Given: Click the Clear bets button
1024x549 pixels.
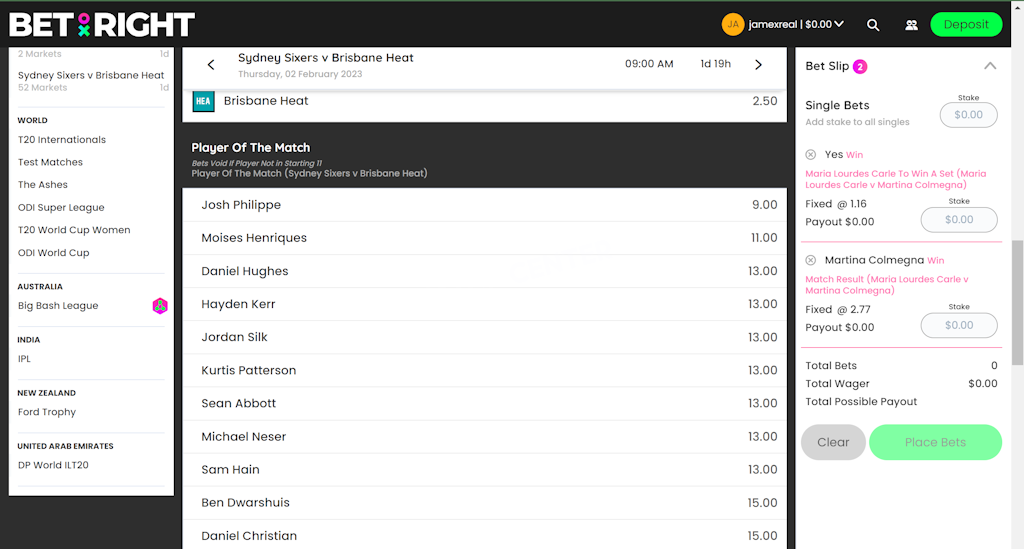Looking at the screenshot, I should tap(833, 442).
